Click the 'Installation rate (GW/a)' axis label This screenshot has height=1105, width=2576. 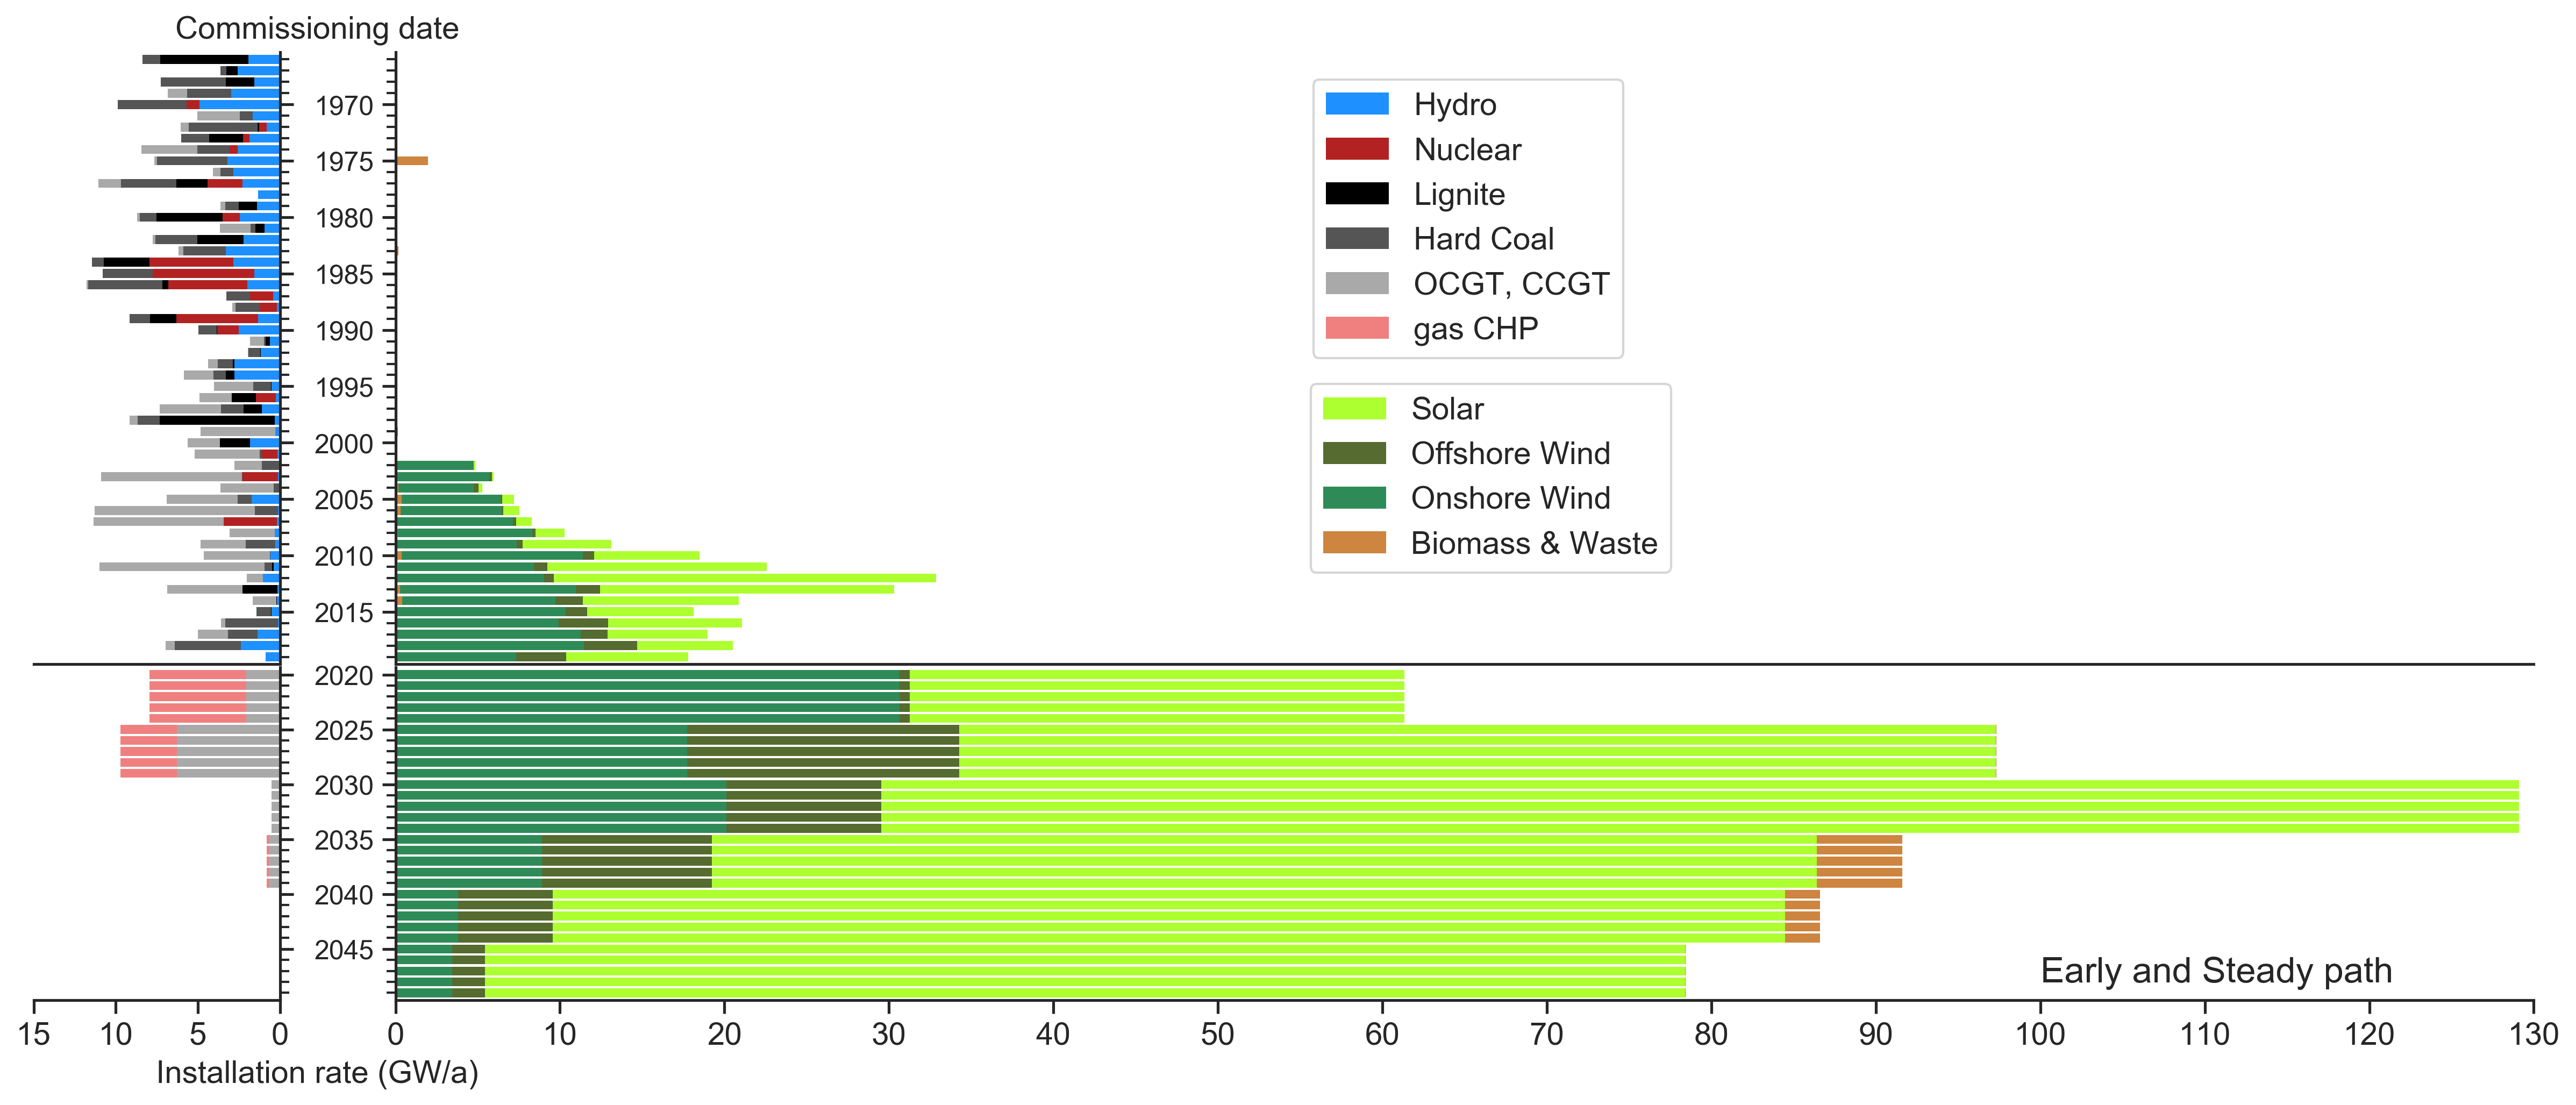click(x=318, y=1073)
